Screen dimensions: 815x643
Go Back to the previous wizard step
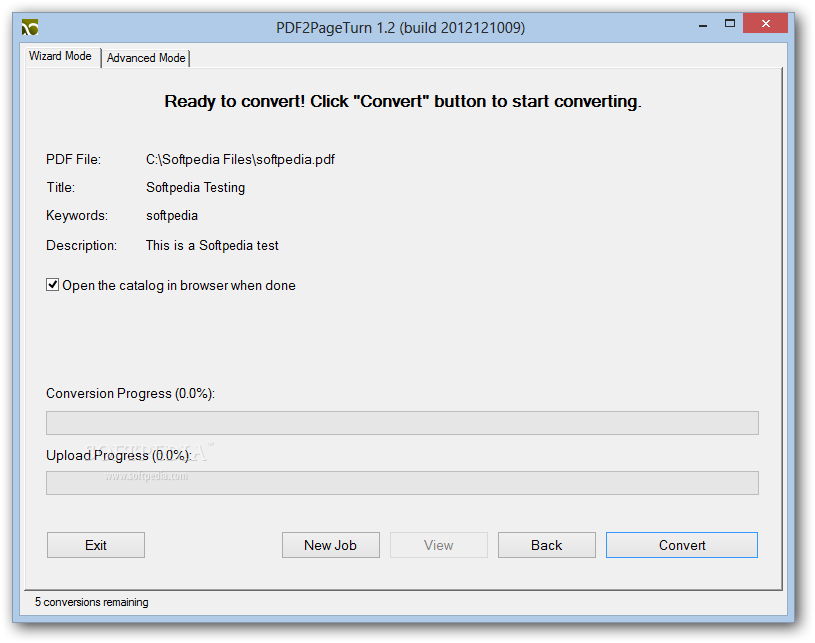547,545
